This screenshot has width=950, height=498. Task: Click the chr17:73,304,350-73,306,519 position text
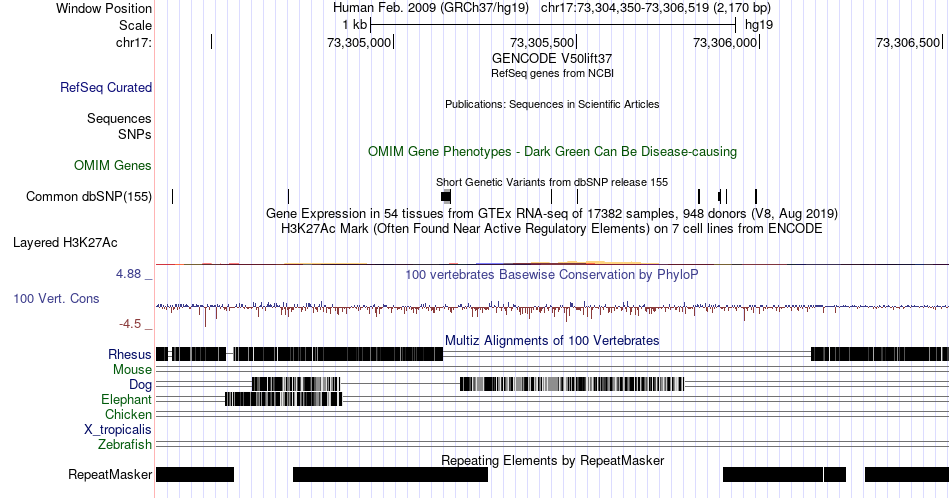pyautogui.click(x=656, y=8)
